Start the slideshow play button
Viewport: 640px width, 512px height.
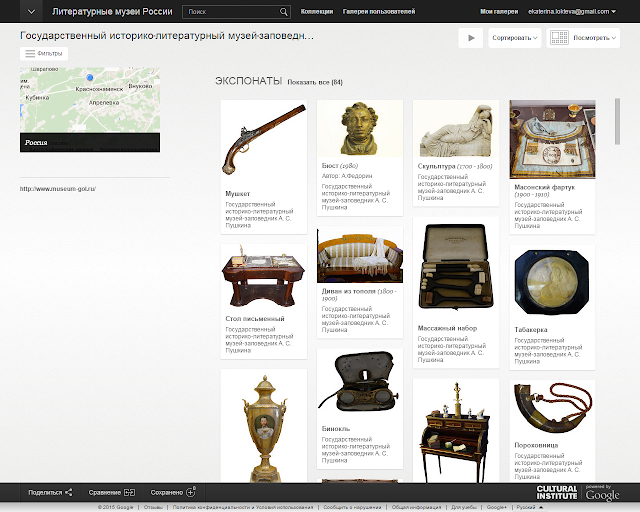pyautogui.click(x=471, y=38)
